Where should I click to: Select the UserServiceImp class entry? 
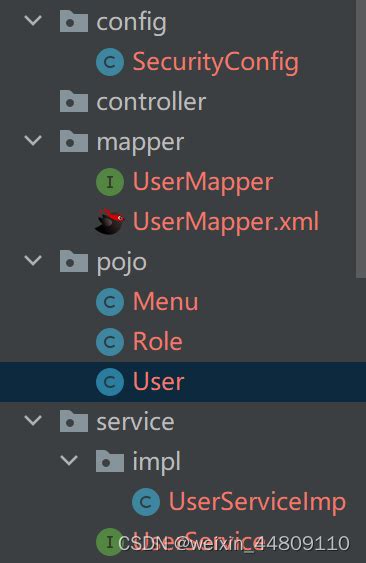point(257,502)
